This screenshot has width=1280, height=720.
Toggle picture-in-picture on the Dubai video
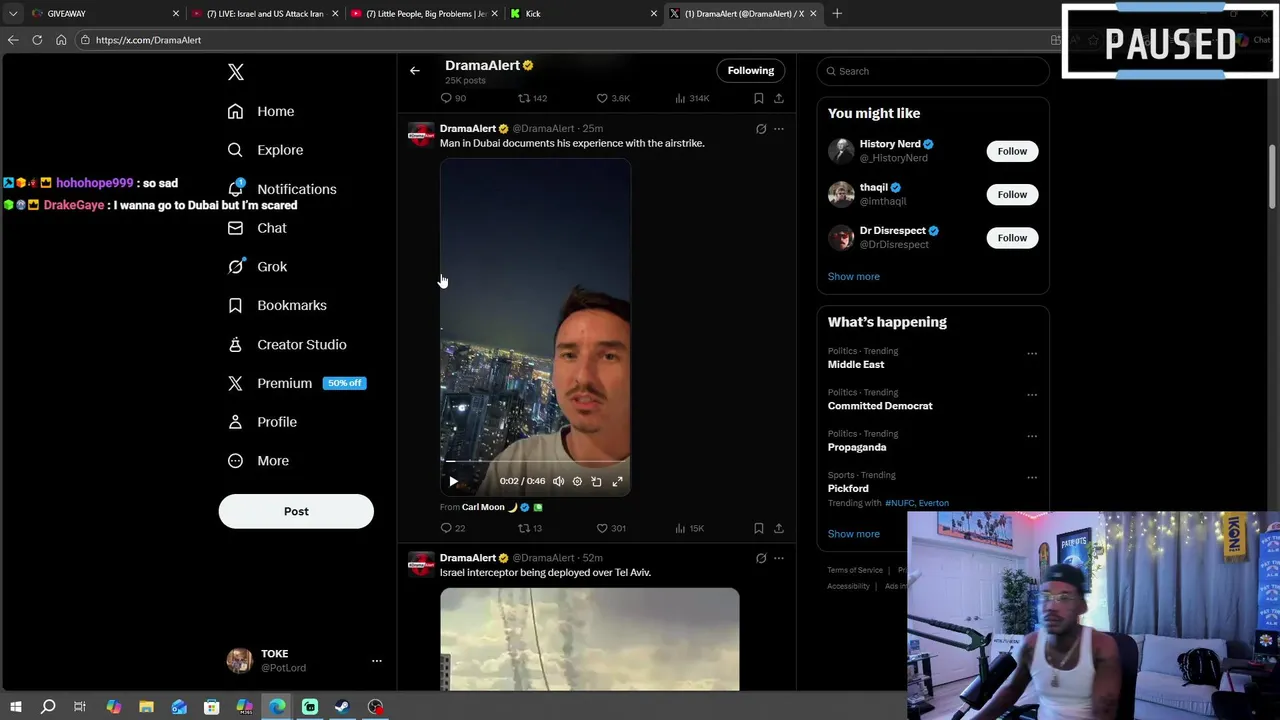pyautogui.click(x=597, y=481)
